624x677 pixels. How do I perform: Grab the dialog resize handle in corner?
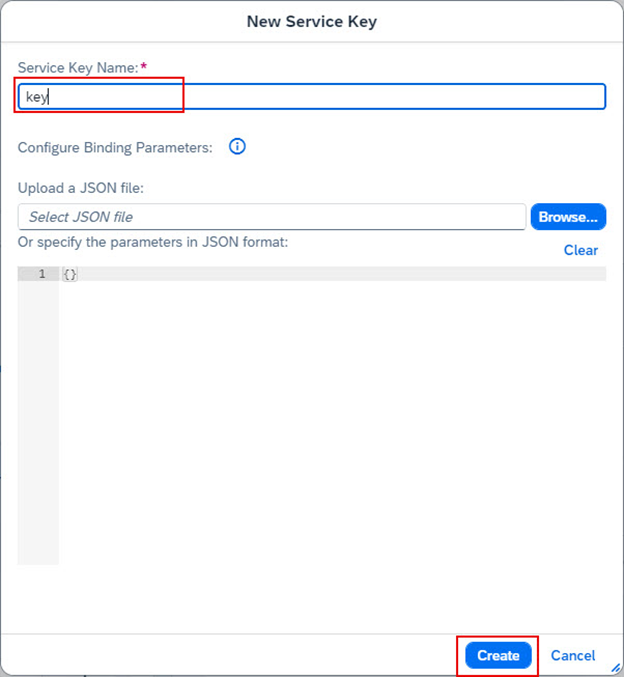[x=616, y=669]
